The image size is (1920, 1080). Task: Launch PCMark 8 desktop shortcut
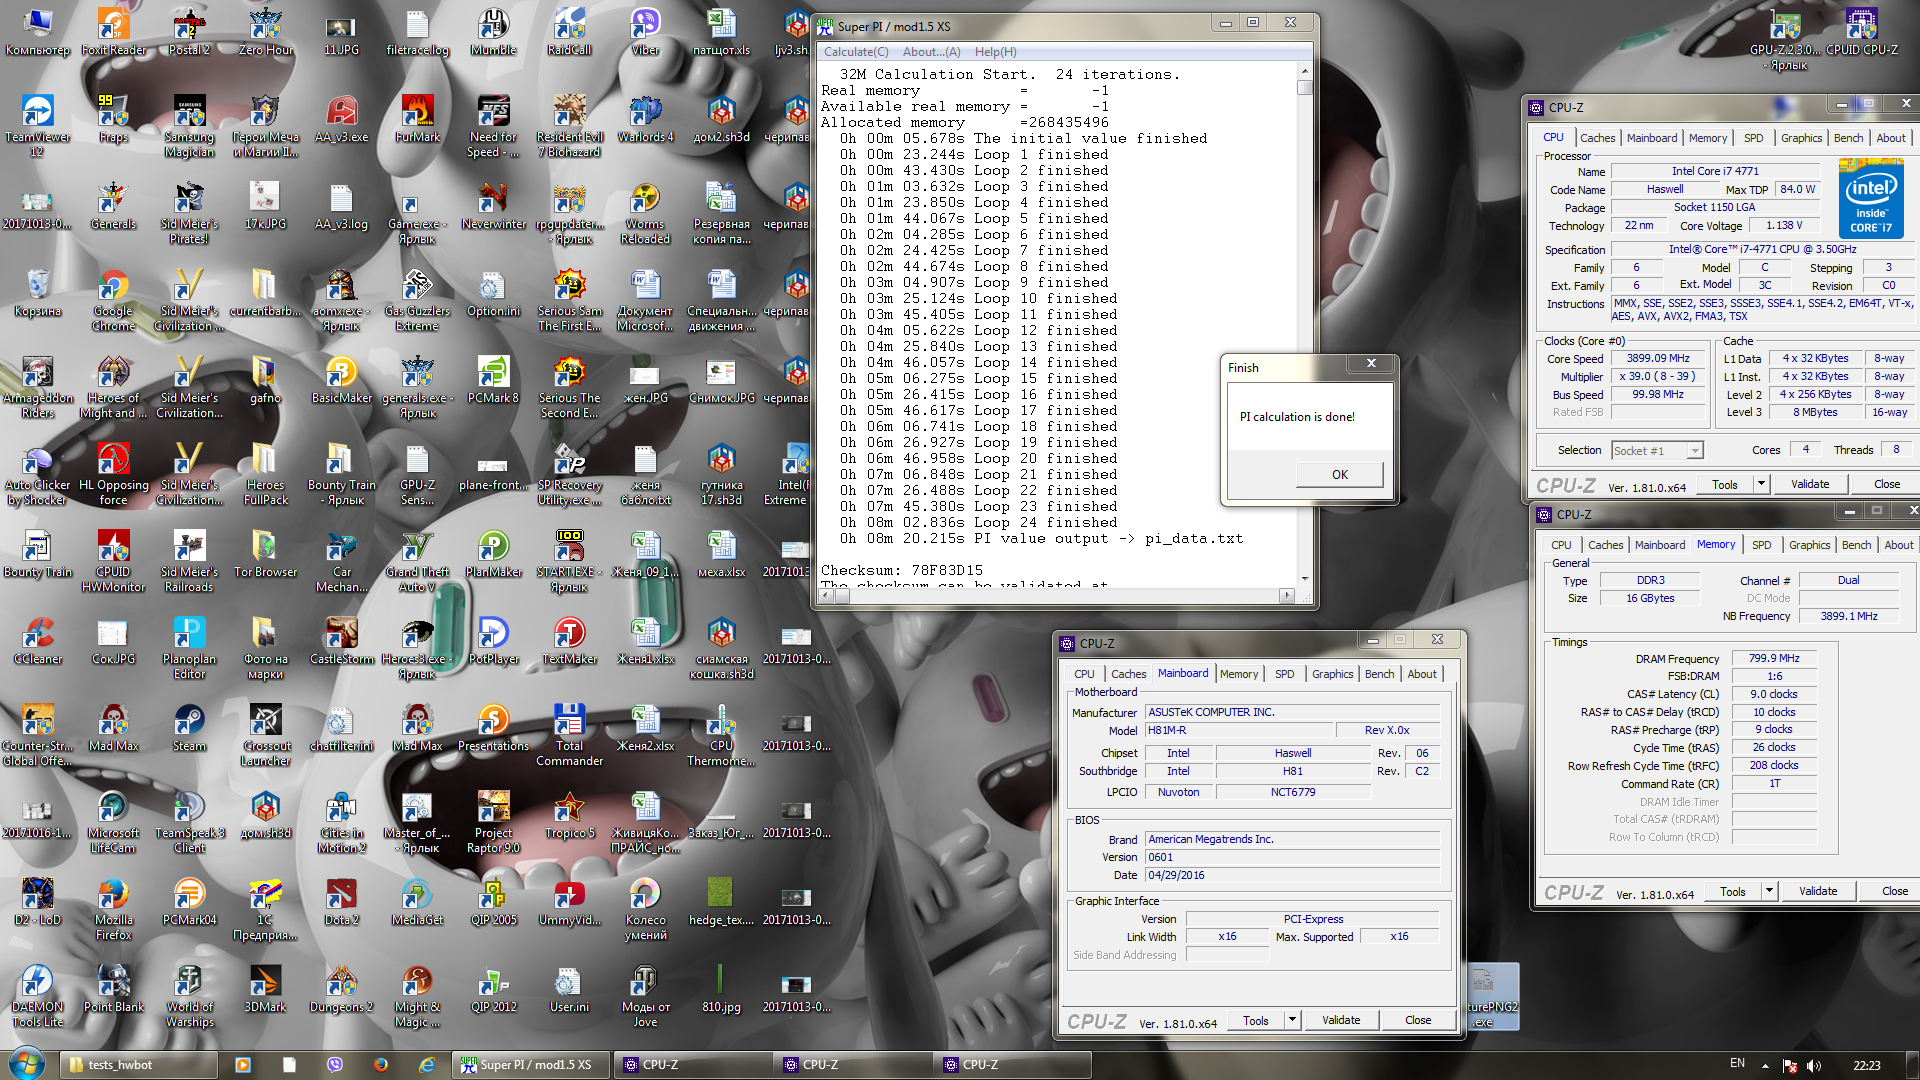click(493, 380)
